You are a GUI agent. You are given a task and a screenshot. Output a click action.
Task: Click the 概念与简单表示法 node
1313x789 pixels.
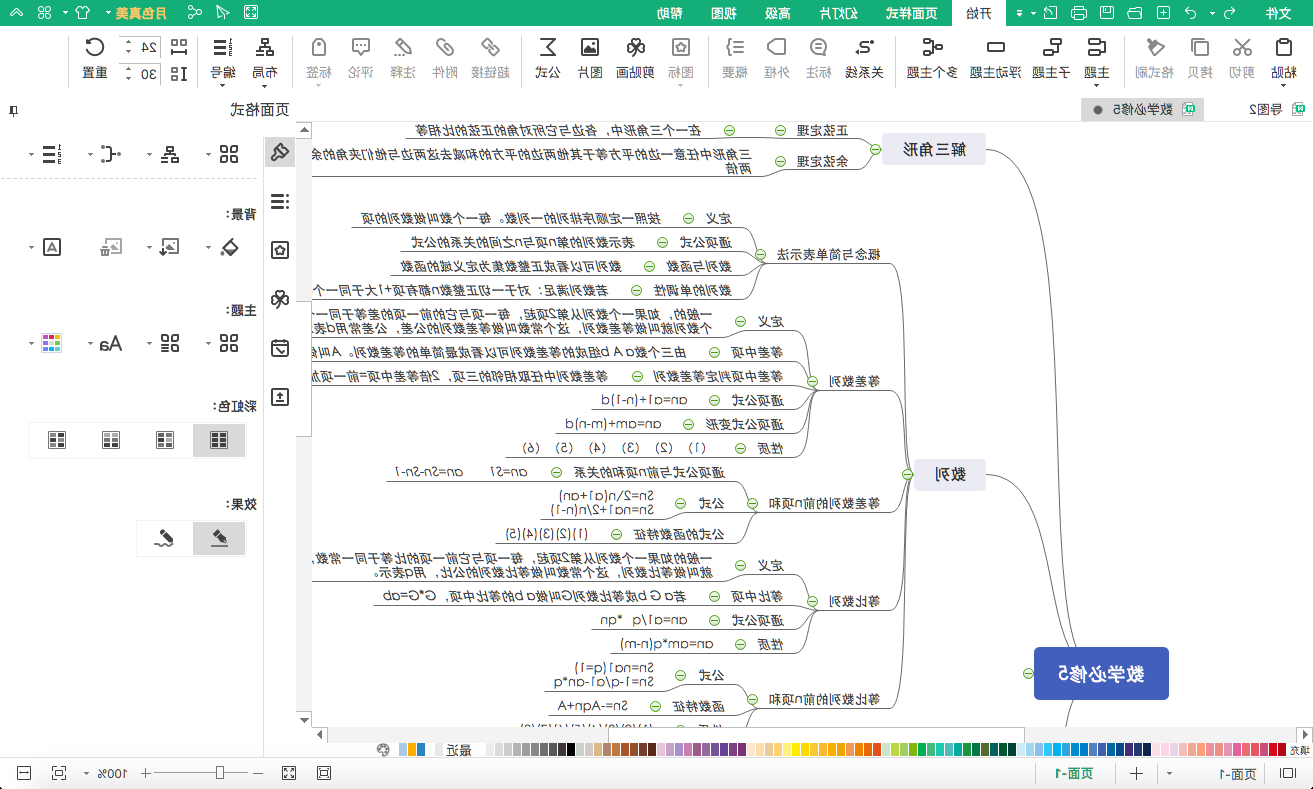click(829, 255)
